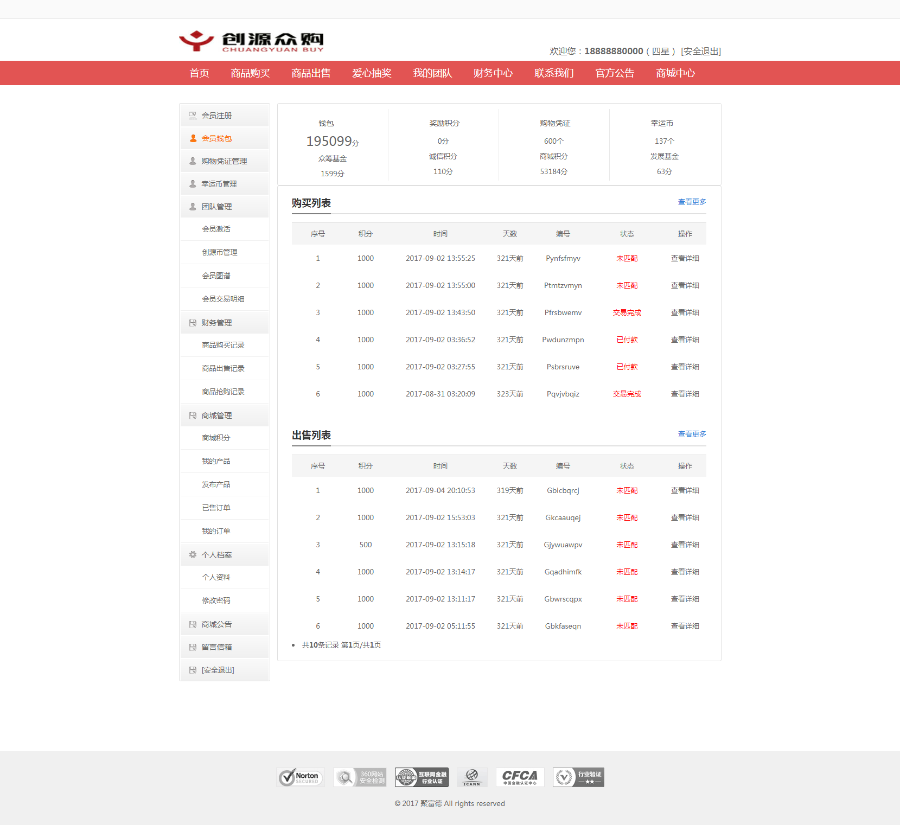This screenshot has width=900, height=825.
Task: Click the 团队管理 user icon
Action: click(x=193, y=206)
